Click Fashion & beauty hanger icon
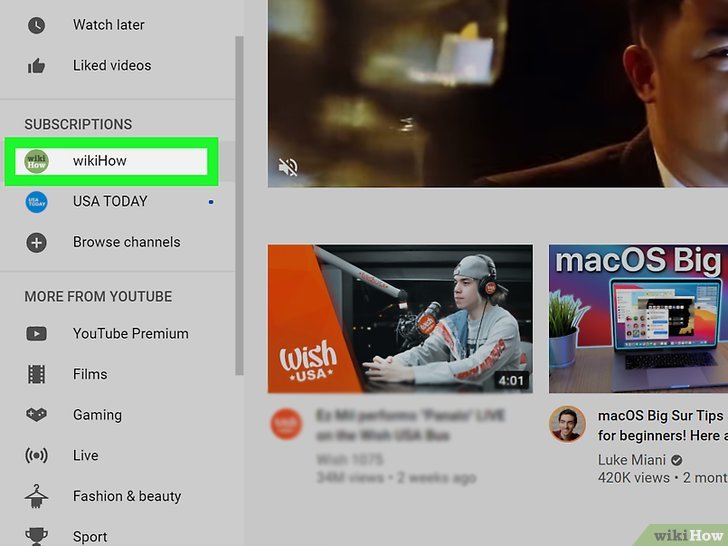This screenshot has height=546, width=728. [36, 496]
